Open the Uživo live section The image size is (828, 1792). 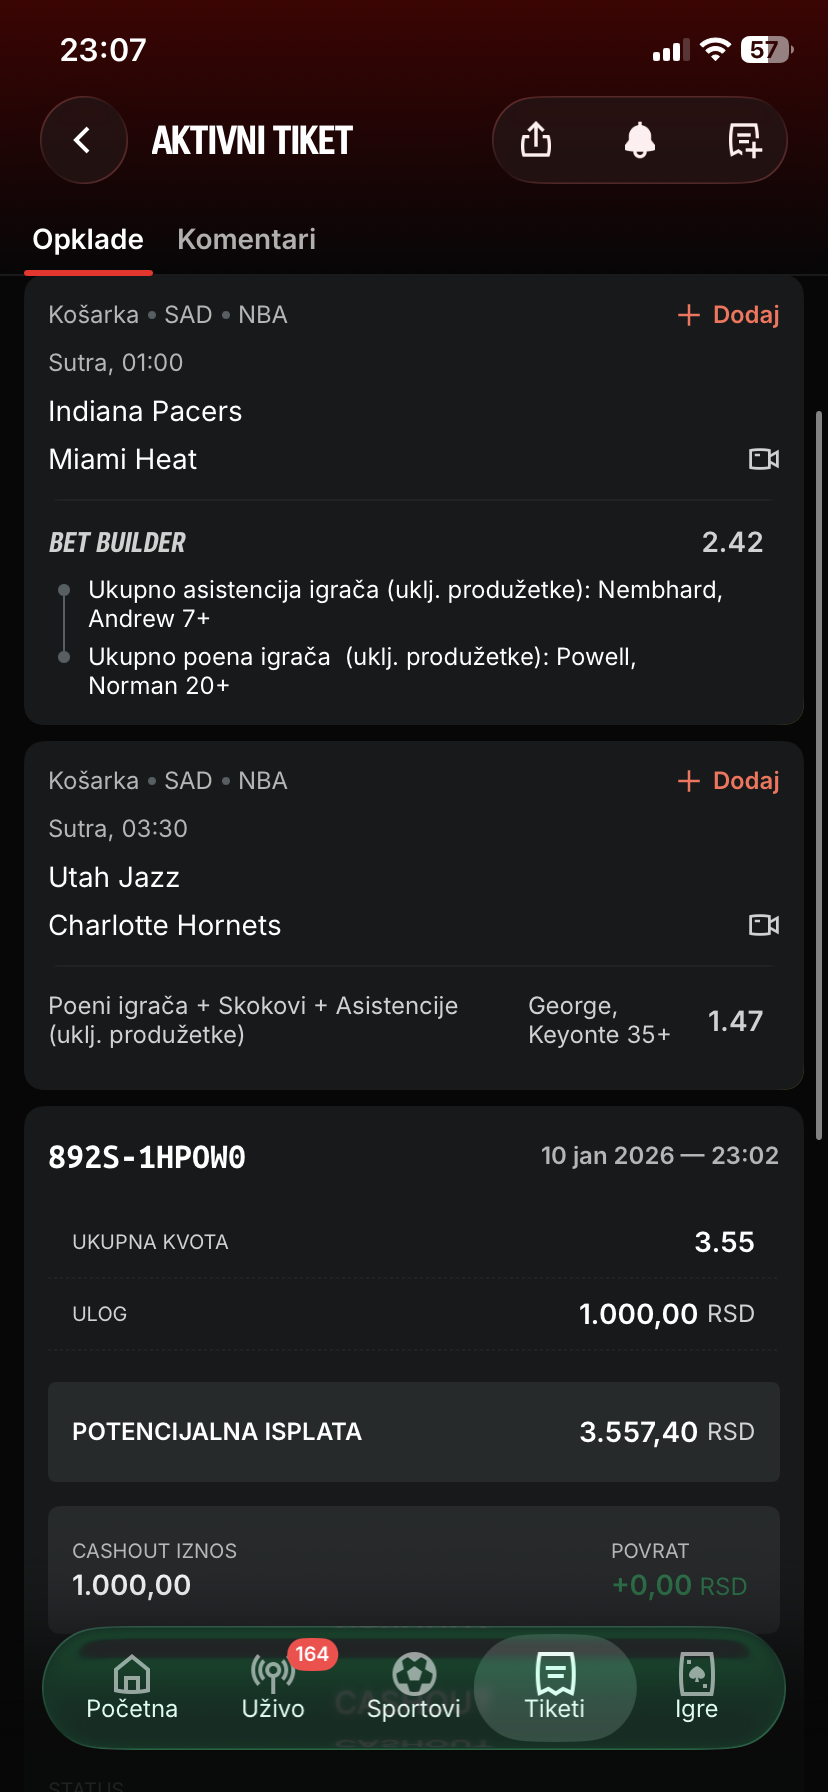[x=273, y=1686]
